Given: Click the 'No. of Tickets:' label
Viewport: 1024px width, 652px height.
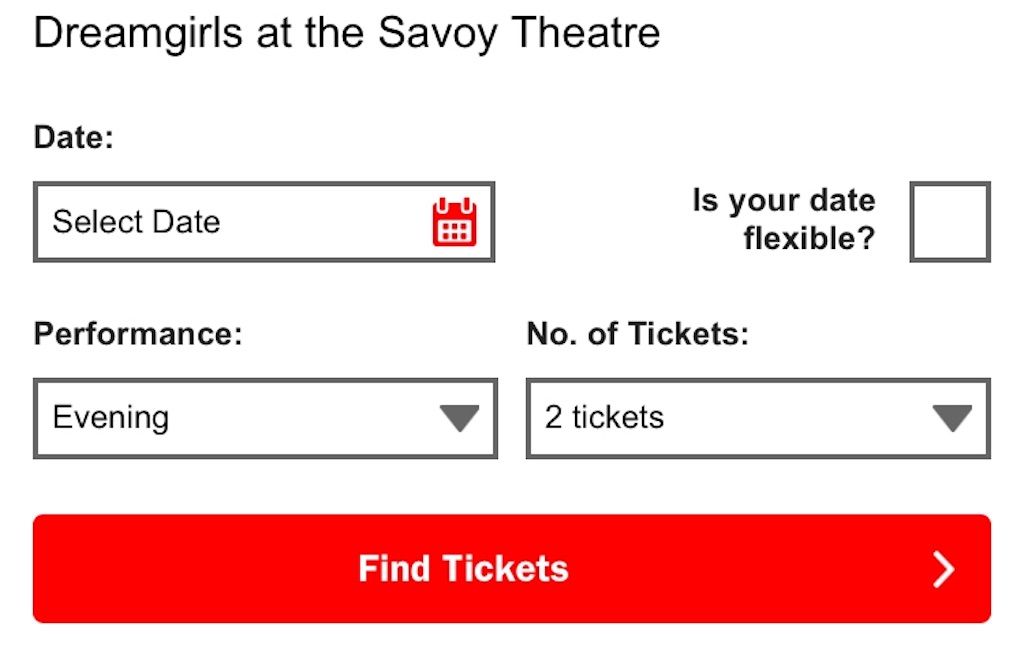Looking at the screenshot, I should (638, 334).
